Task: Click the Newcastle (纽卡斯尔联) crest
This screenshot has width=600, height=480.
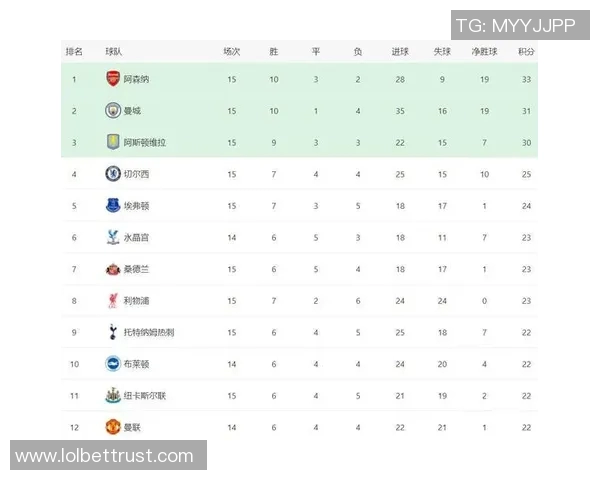Action: [x=113, y=395]
